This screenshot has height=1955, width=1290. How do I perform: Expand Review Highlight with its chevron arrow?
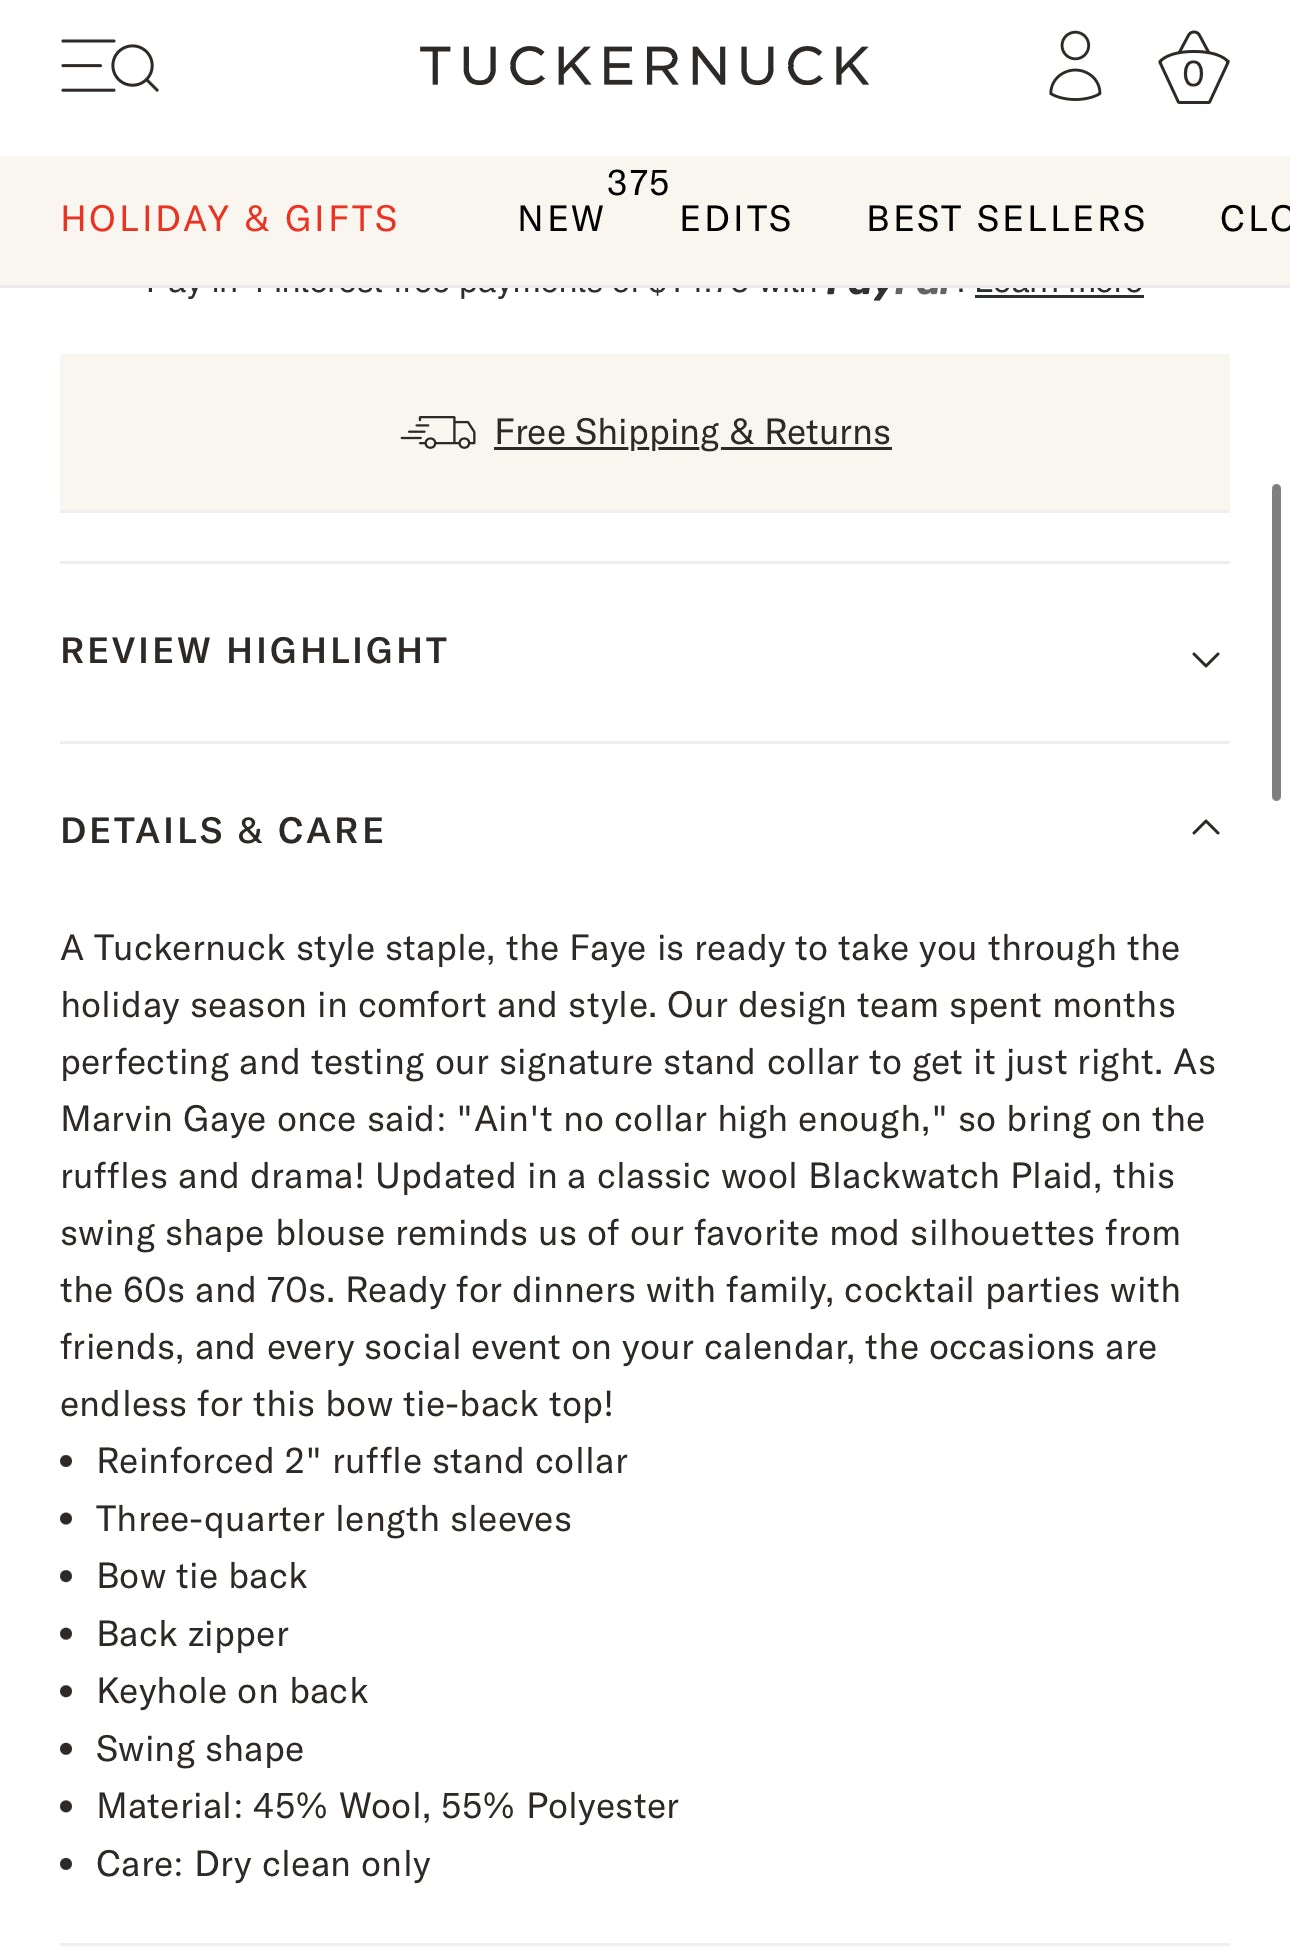[1206, 659]
